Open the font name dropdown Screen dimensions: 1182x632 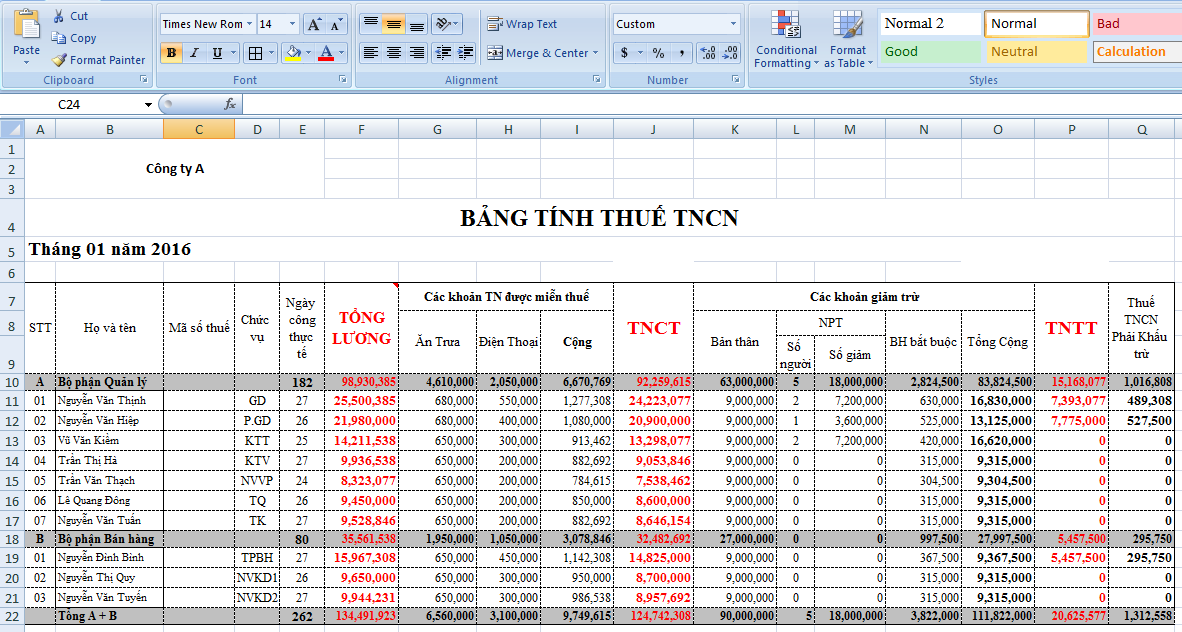point(248,24)
